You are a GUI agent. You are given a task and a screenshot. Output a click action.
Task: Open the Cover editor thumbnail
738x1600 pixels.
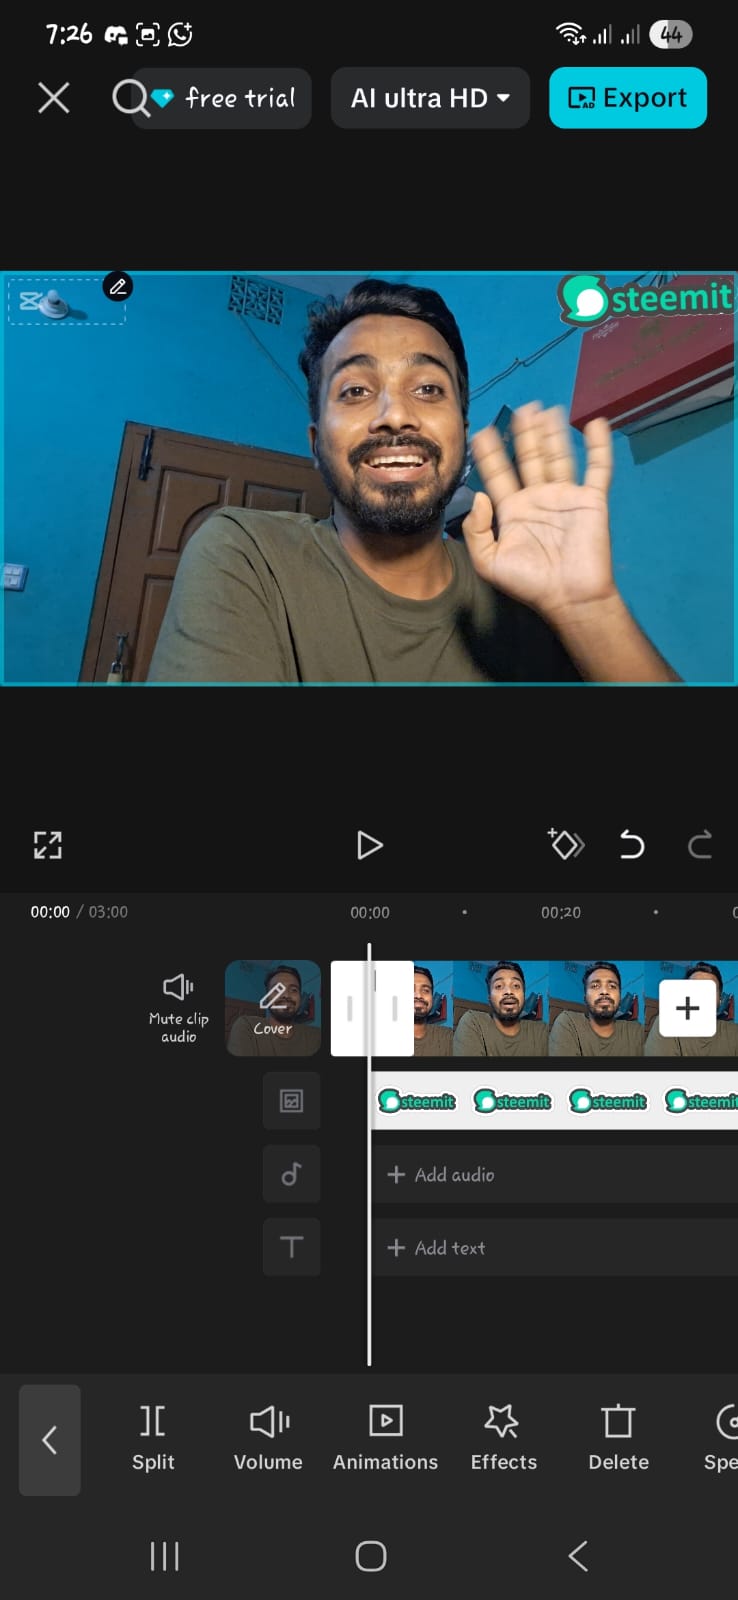click(x=273, y=1008)
